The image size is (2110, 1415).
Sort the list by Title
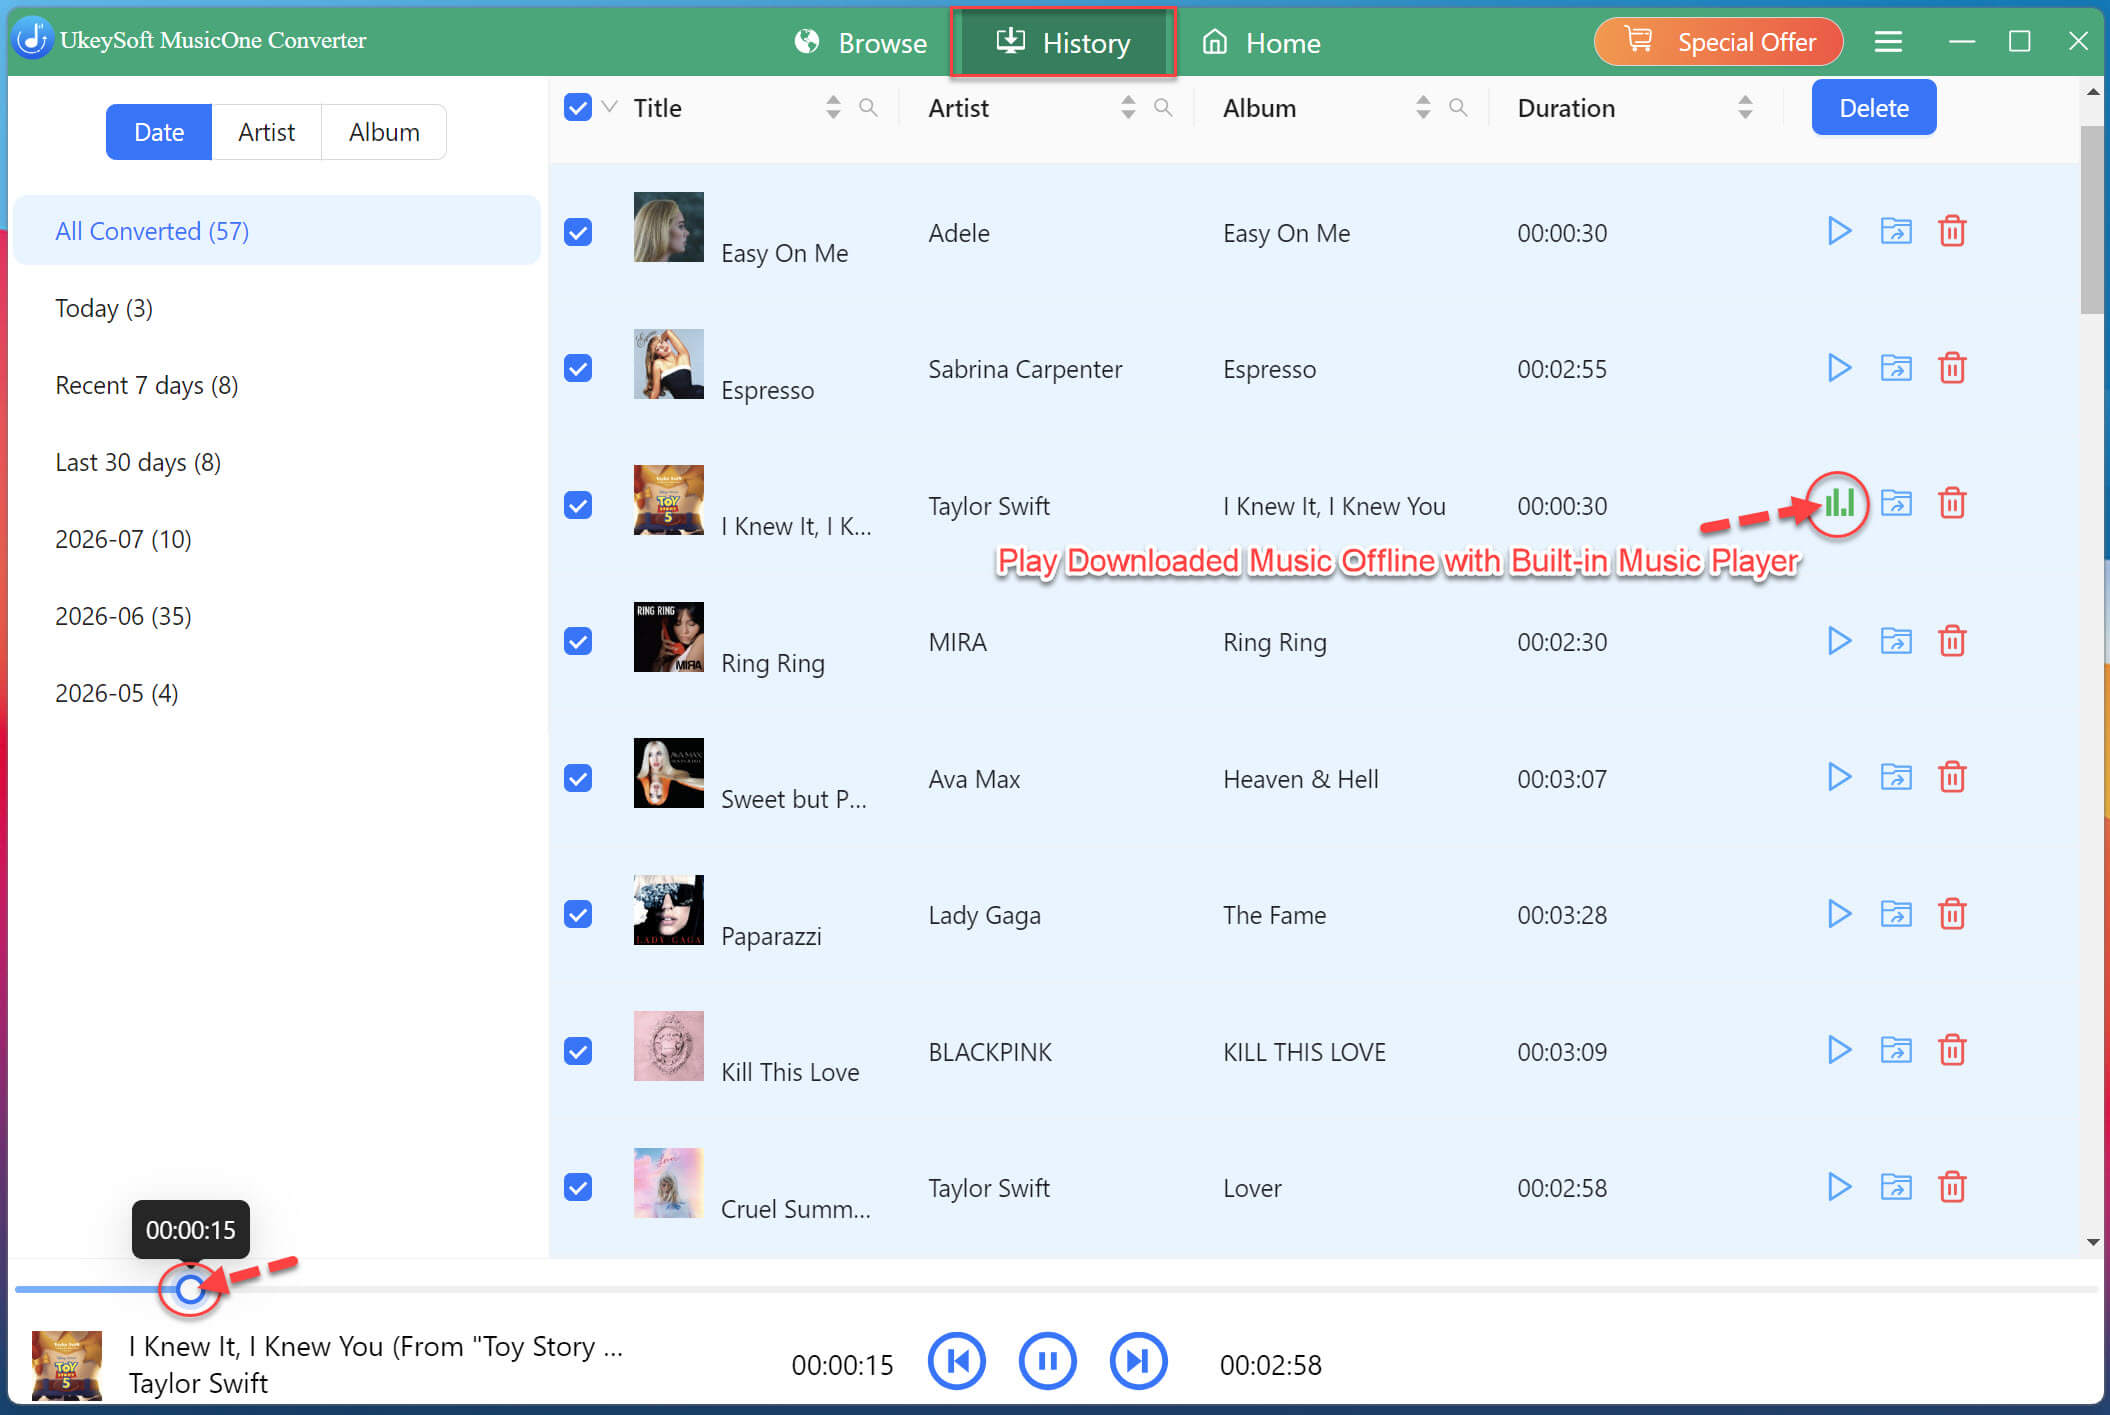pos(833,107)
